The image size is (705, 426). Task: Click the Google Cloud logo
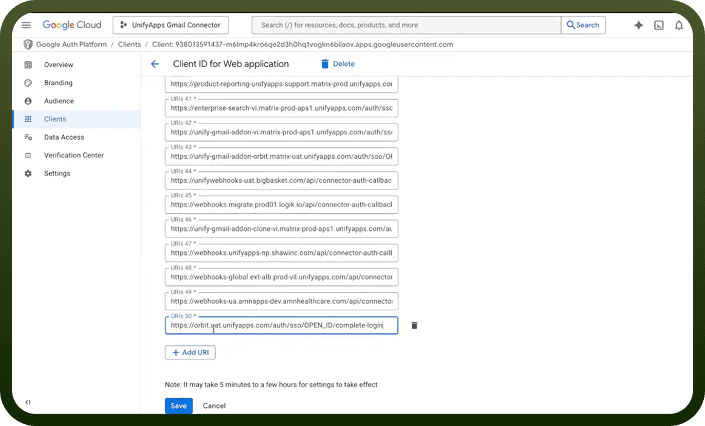pos(72,25)
